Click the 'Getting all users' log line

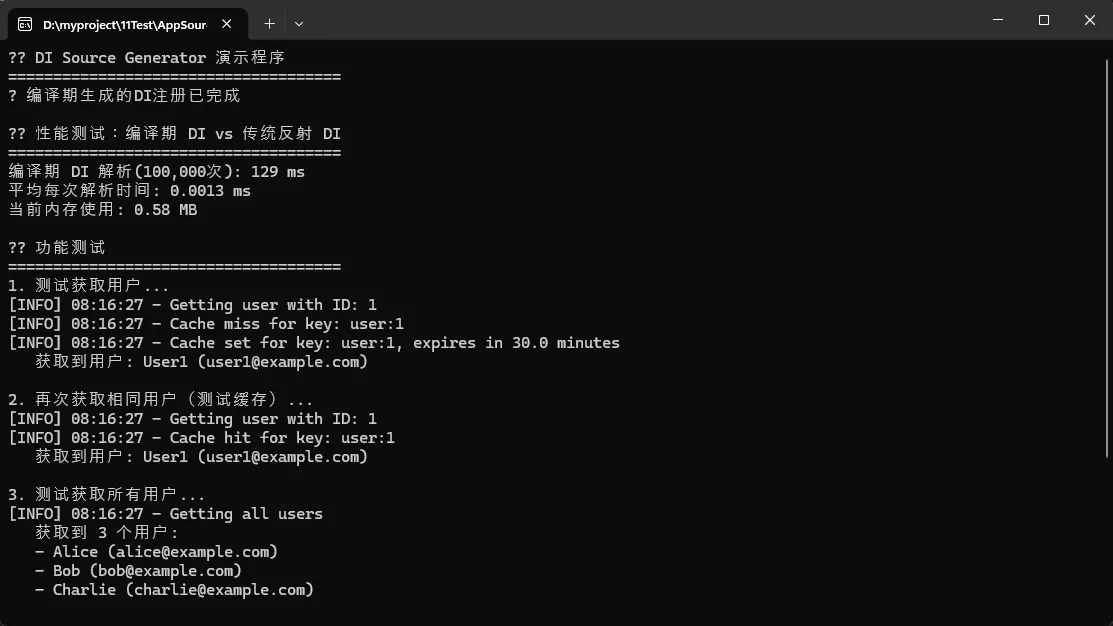click(246, 514)
